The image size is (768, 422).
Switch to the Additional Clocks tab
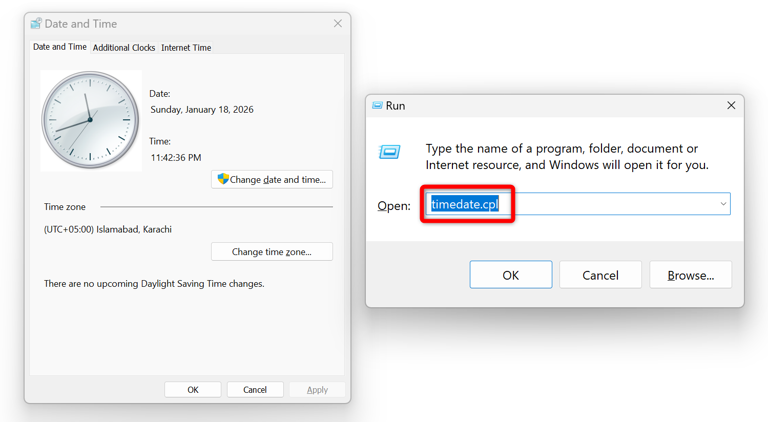click(124, 47)
